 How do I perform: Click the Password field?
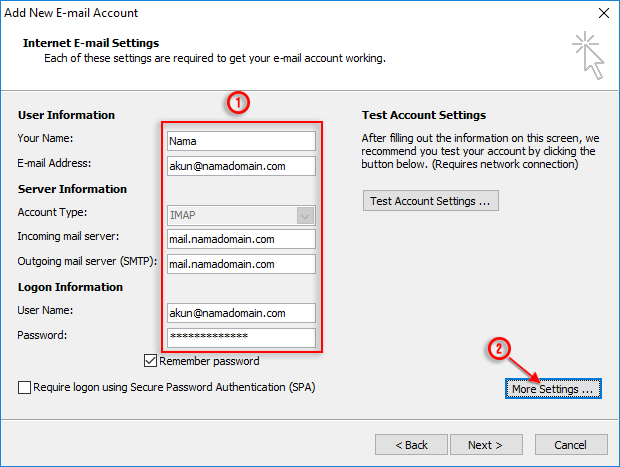pyautogui.click(x=241, y=338)
